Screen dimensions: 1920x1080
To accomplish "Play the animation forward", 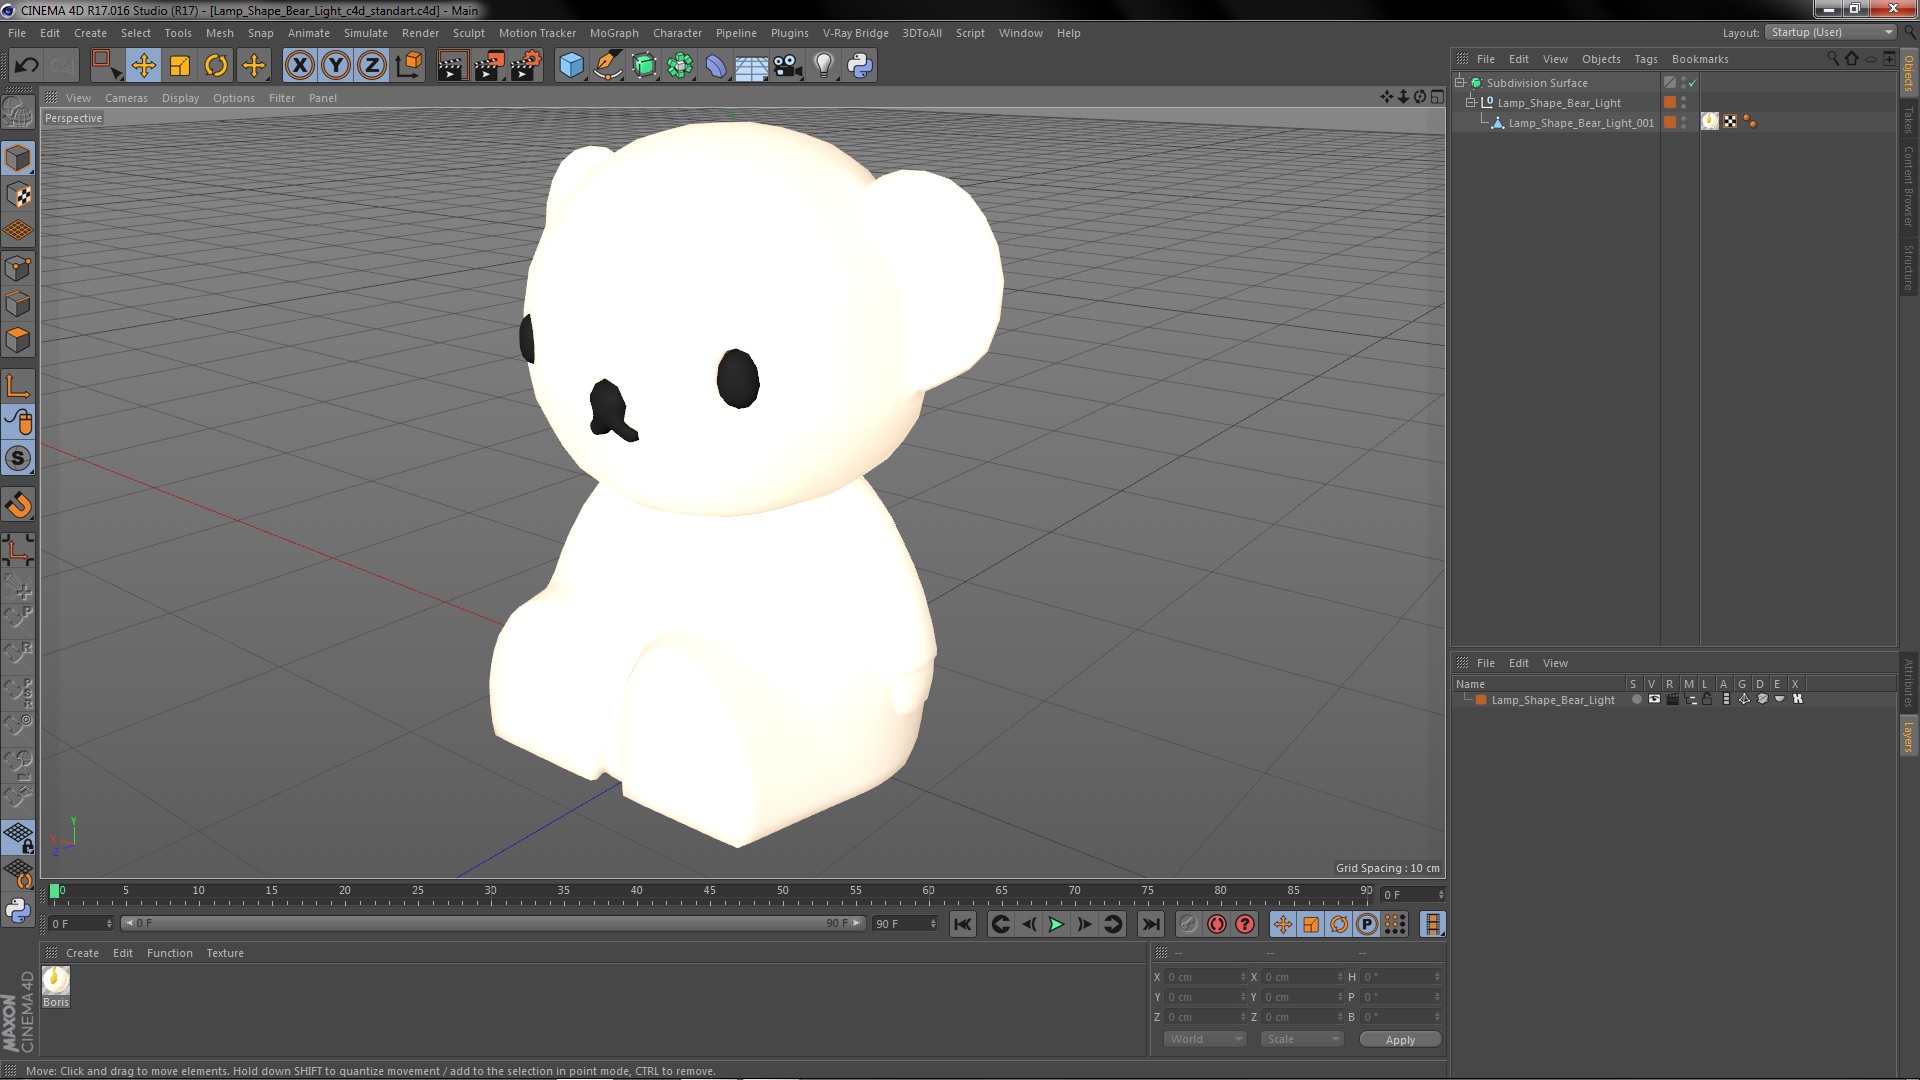I will (x=1056, y=924).
